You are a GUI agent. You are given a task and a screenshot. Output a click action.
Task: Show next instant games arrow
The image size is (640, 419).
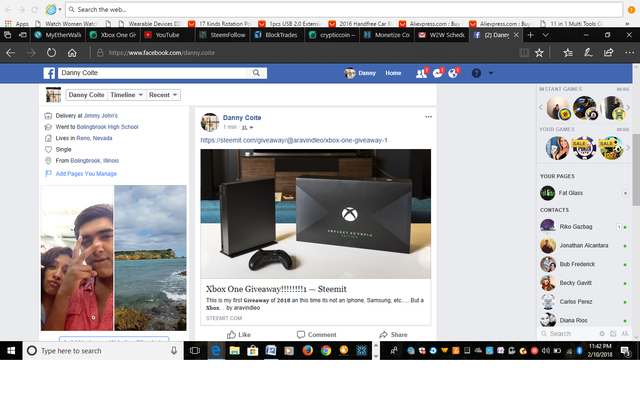[x=628, y=108]
